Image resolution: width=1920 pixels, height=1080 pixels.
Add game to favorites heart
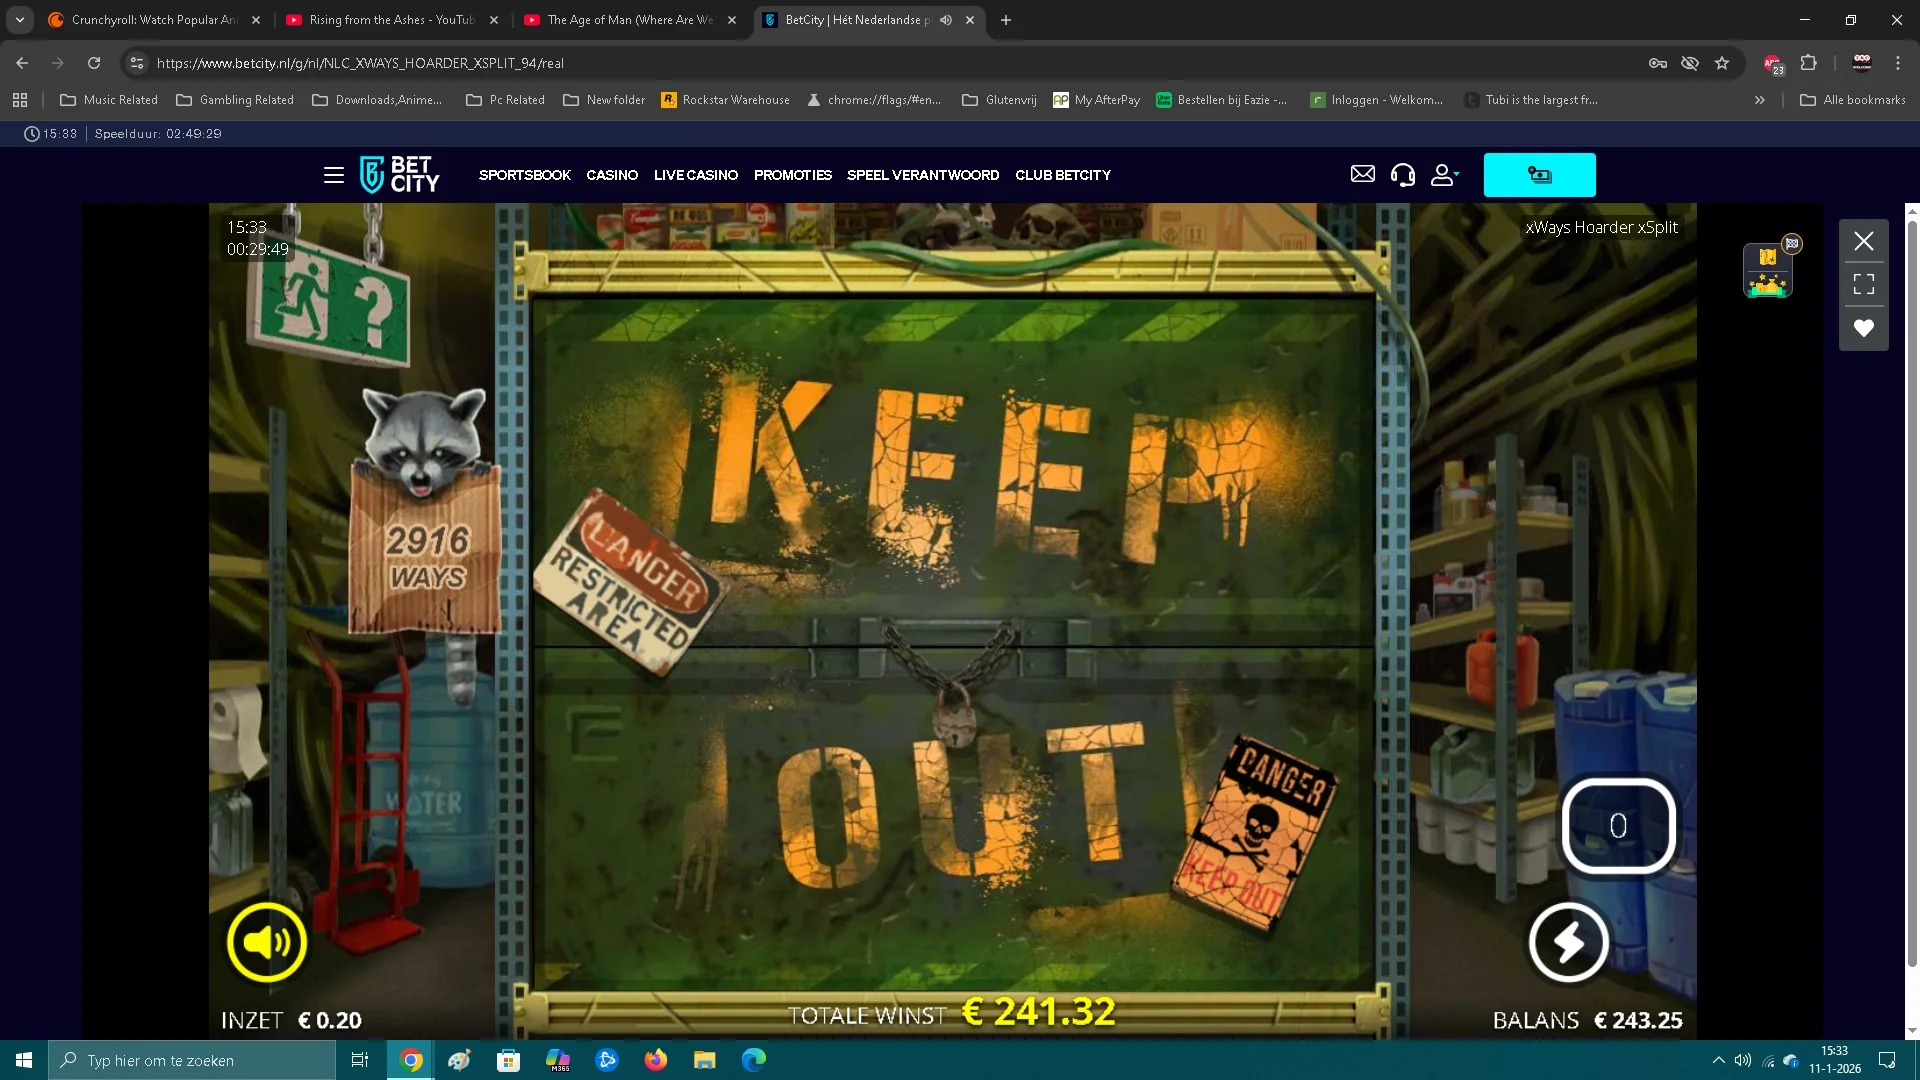point(1864,328)
